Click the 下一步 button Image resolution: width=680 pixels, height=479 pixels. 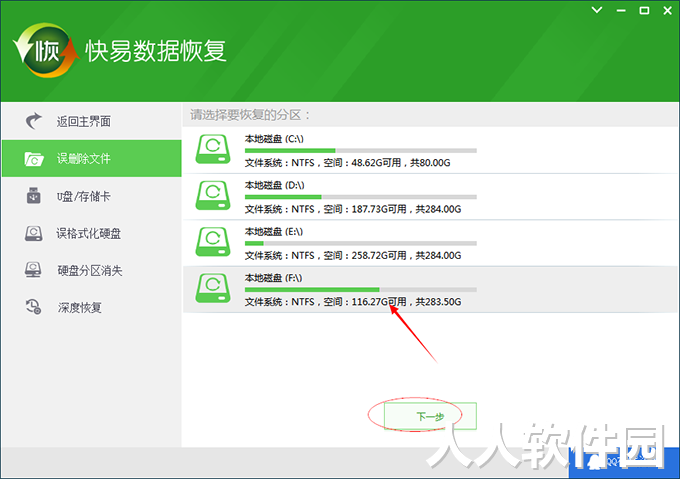430,416
